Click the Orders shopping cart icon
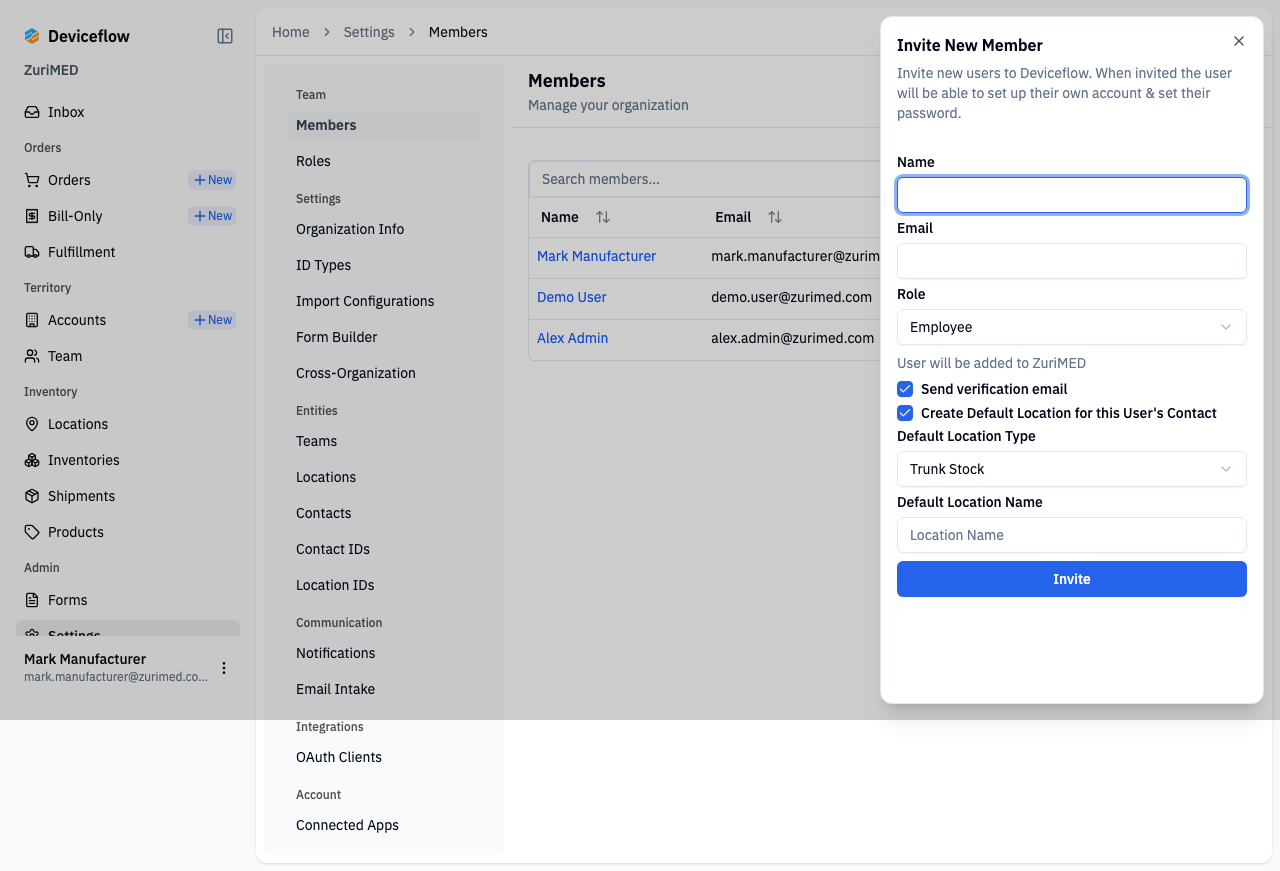Viewport: 1280px width, 871px height. pos(32,180)
